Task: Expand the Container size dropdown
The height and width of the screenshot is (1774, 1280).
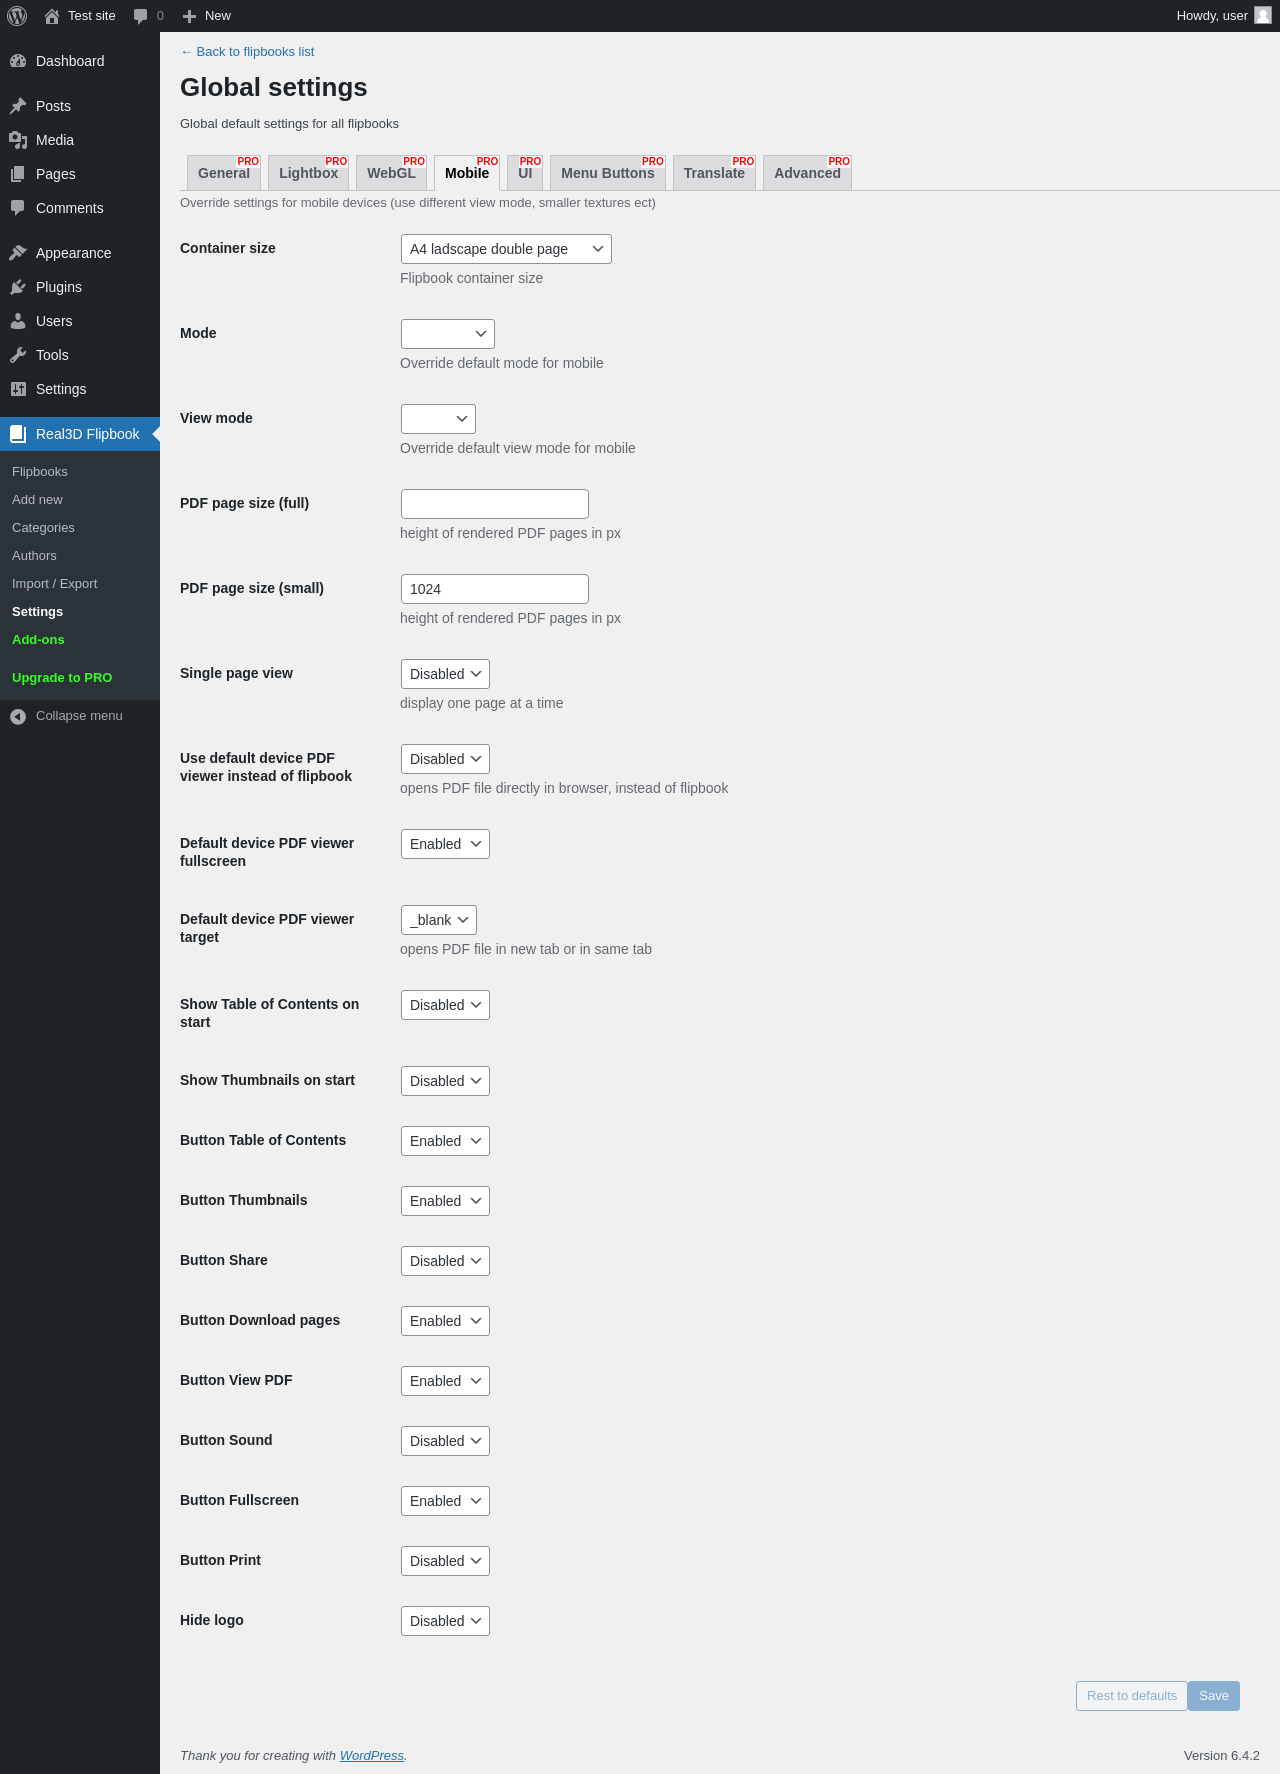Action: [x=506, y=249]
